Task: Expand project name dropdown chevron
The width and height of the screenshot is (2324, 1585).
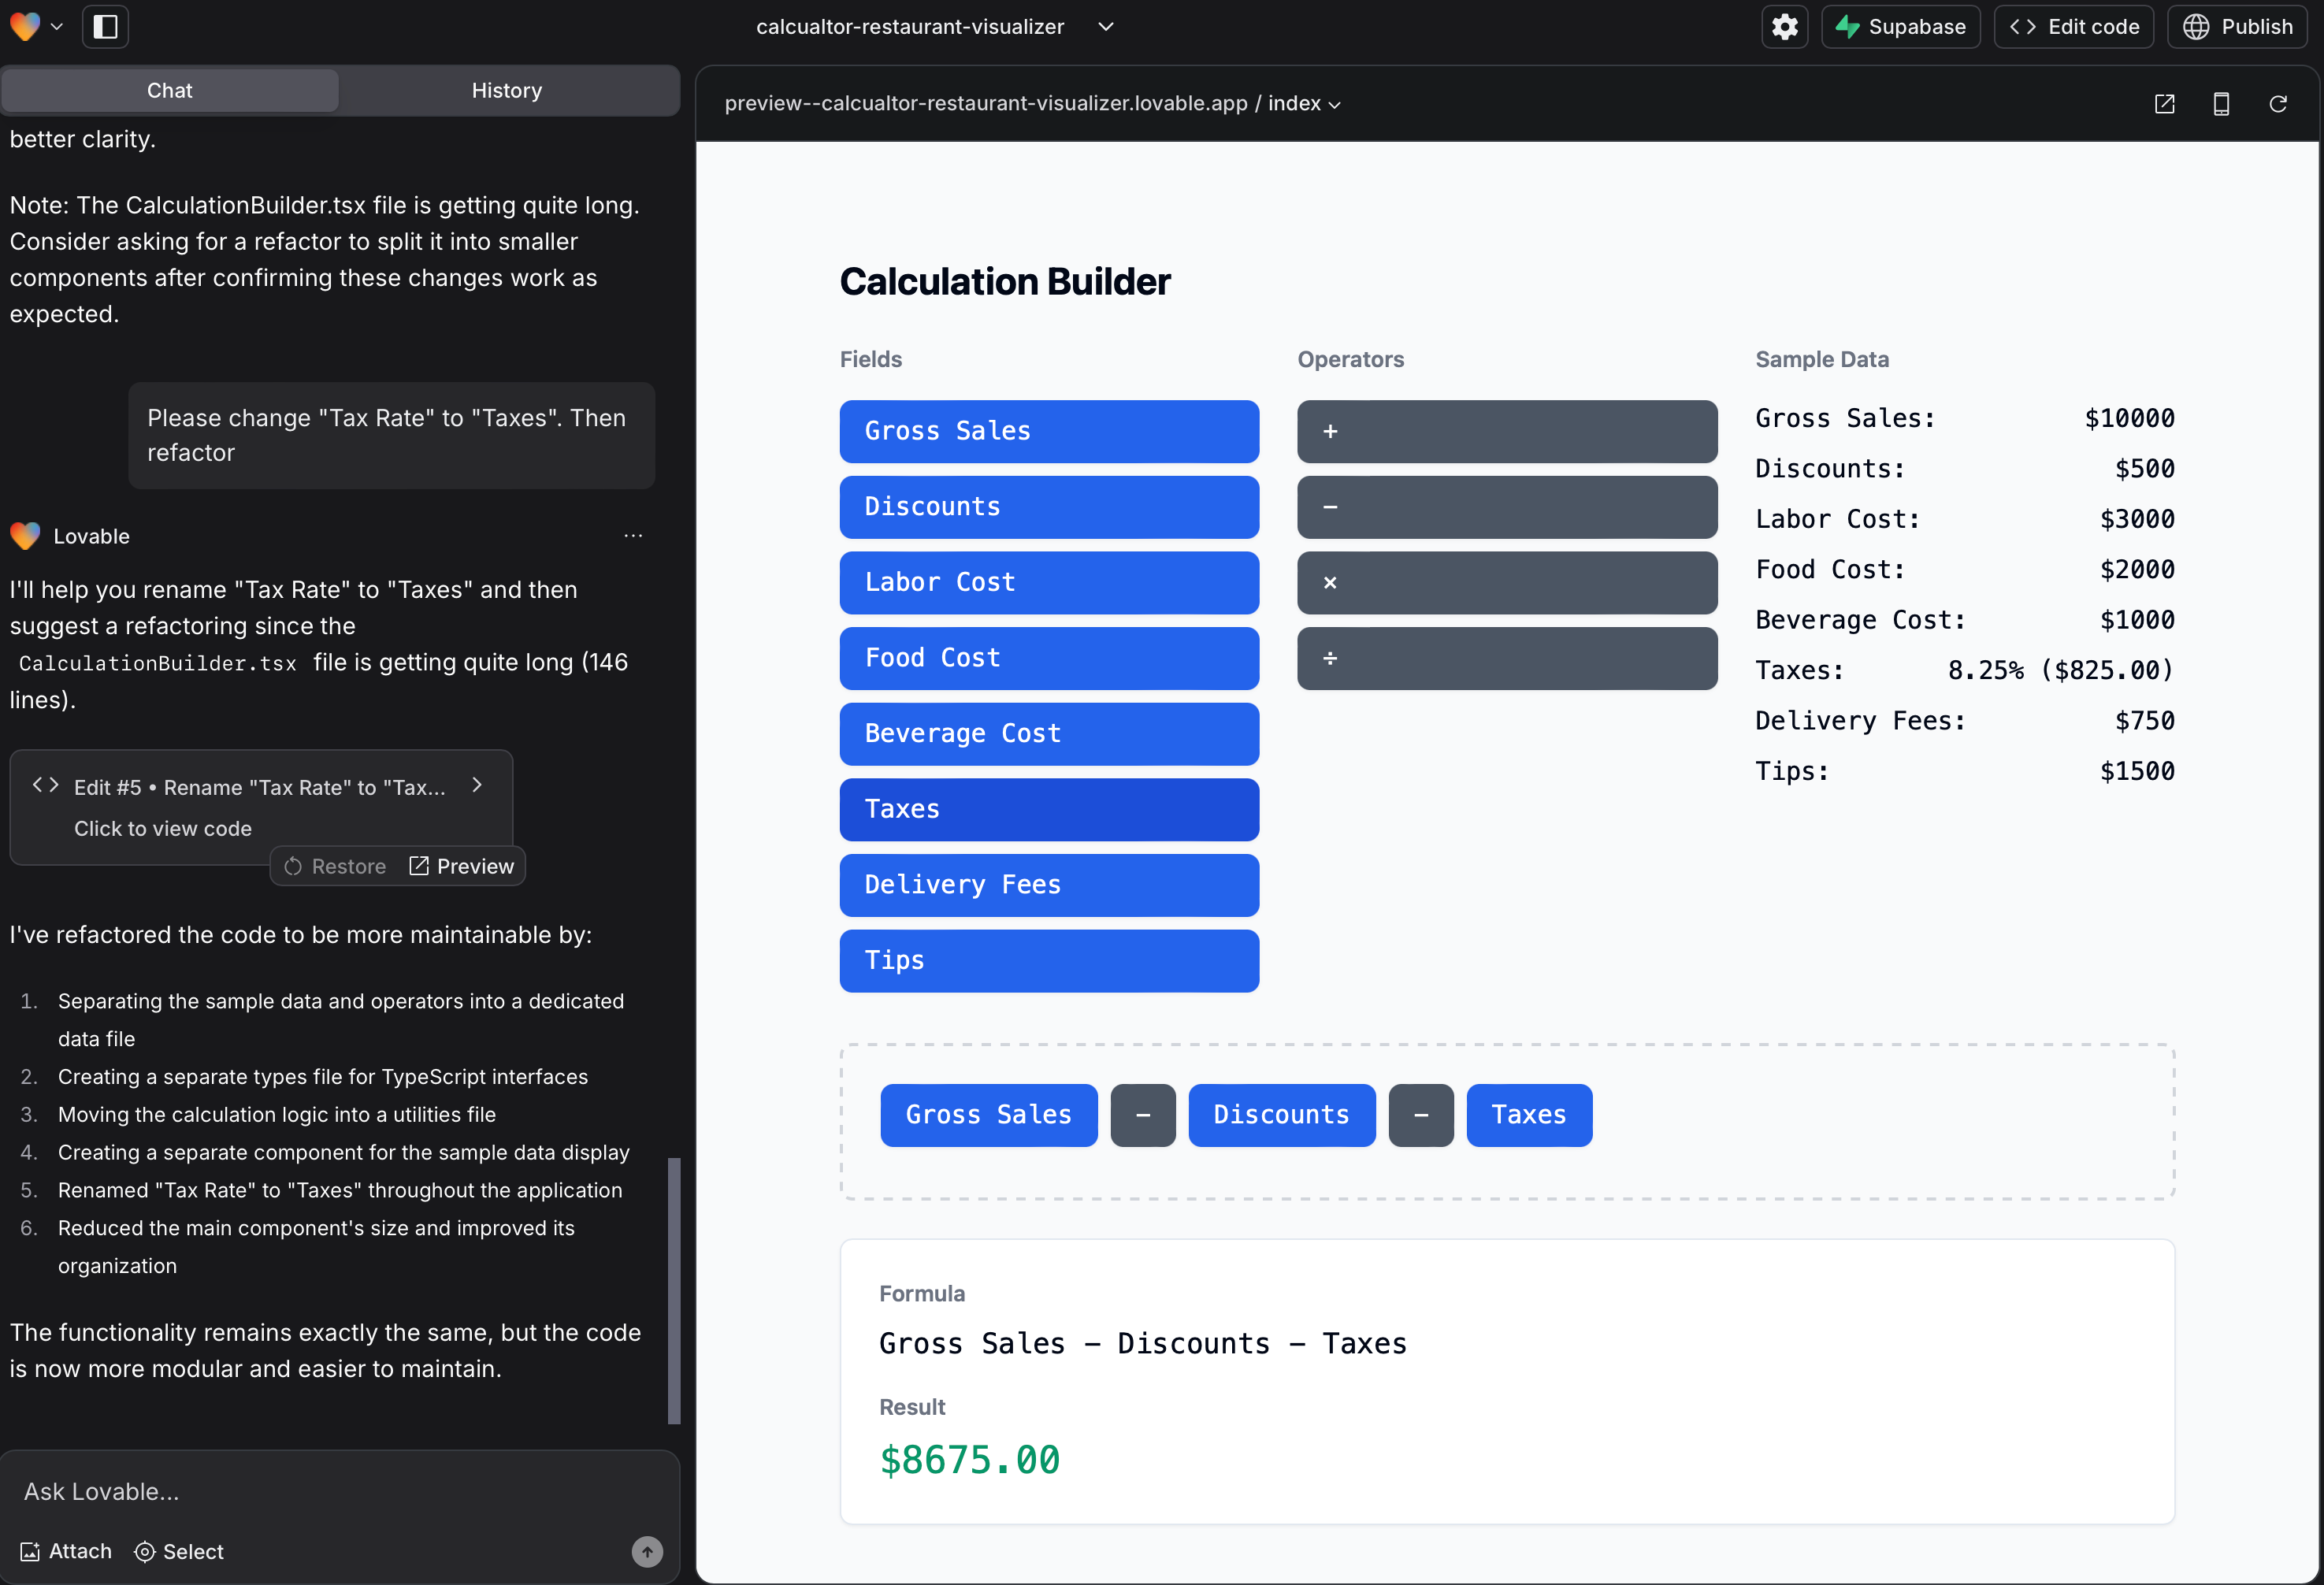Action: click(x=1105, y=27)
